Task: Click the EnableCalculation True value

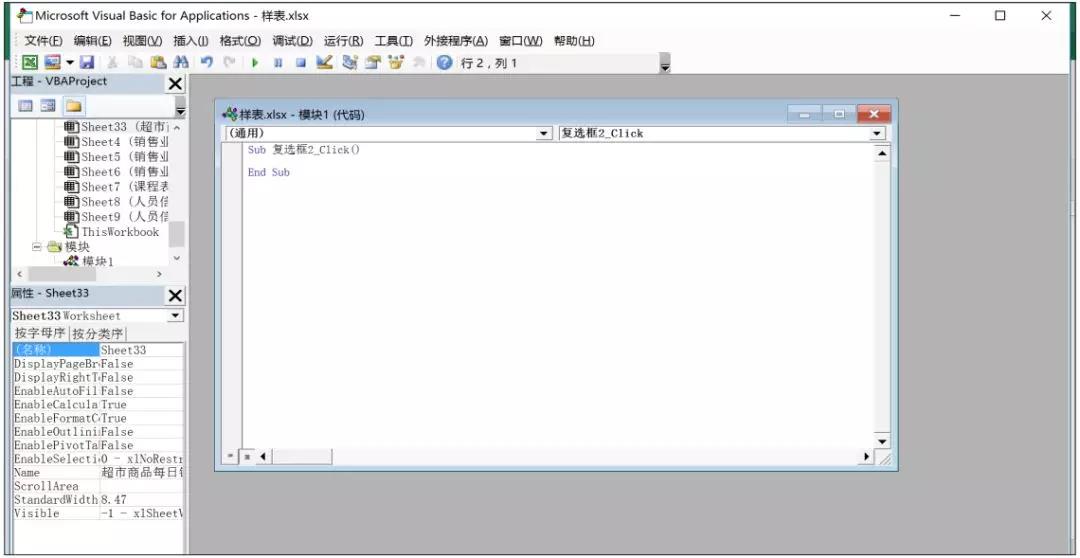Action: (x=142, y=404)
